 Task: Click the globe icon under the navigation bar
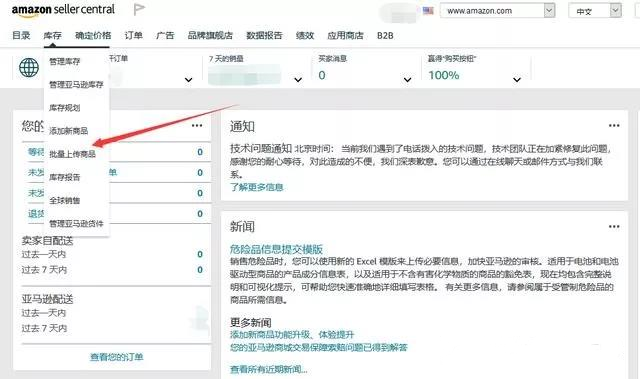pyautogui.click(x=29, y=67)
